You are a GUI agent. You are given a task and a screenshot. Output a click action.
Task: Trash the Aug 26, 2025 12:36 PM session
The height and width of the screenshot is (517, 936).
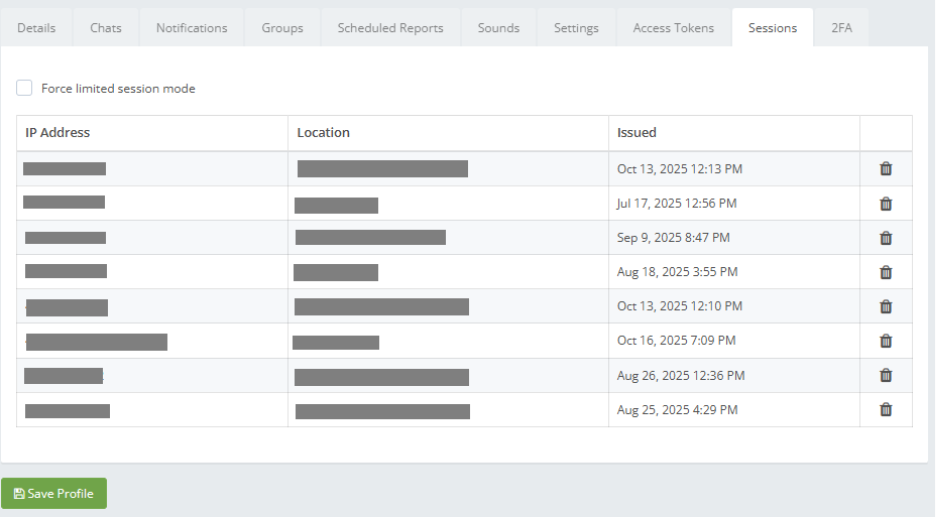coord(885,375)
